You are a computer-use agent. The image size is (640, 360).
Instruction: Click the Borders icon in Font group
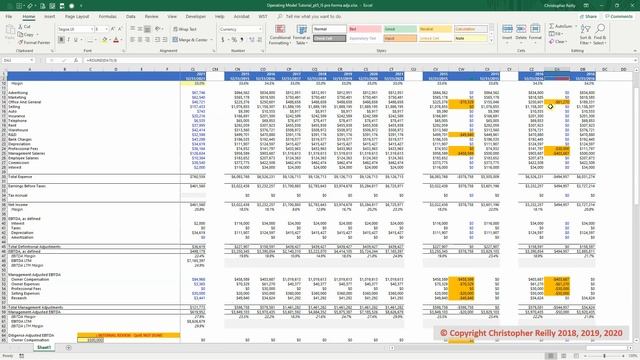pyautogui.click(x=91, y=40)
